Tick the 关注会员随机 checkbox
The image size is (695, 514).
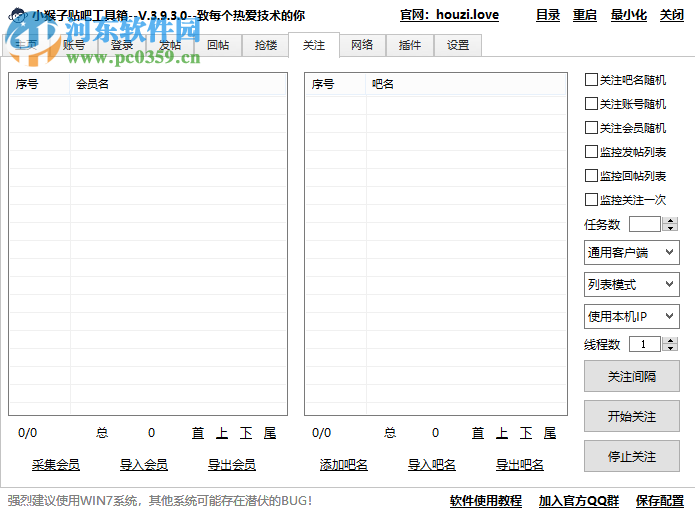[591, 128]
